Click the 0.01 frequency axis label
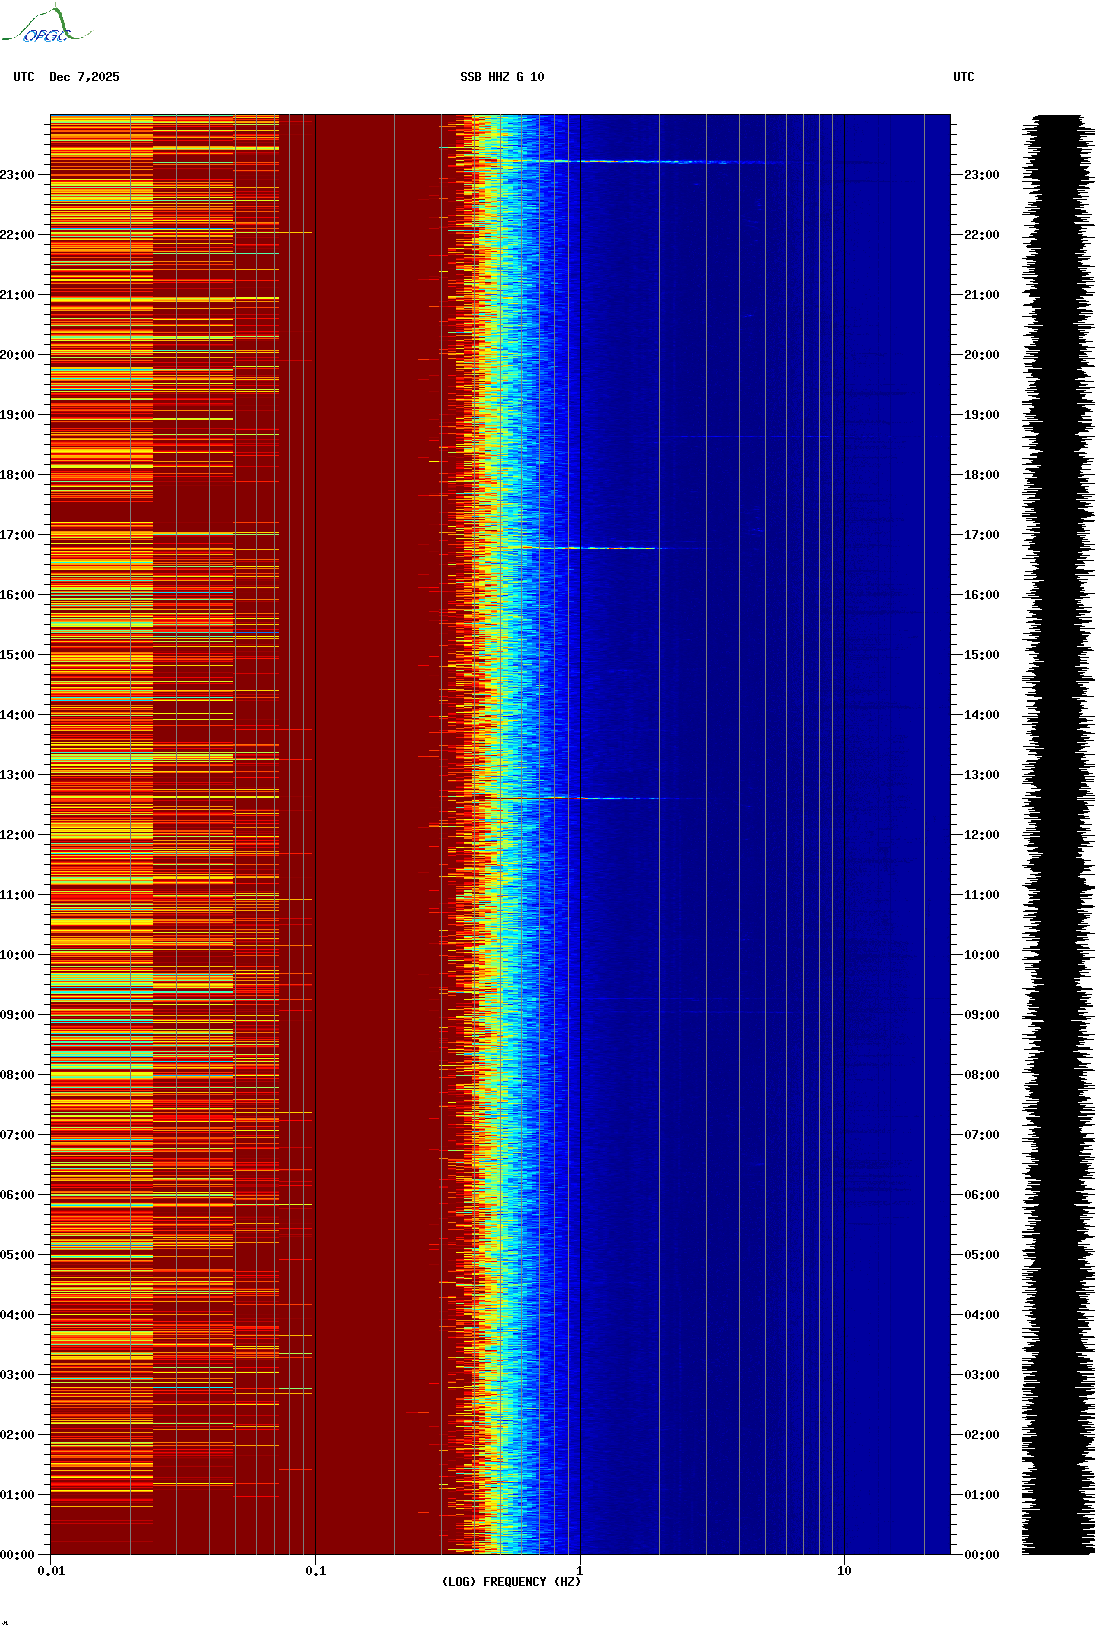The width and height of the screenshot is (1102, 1634). pos(51,1571)
